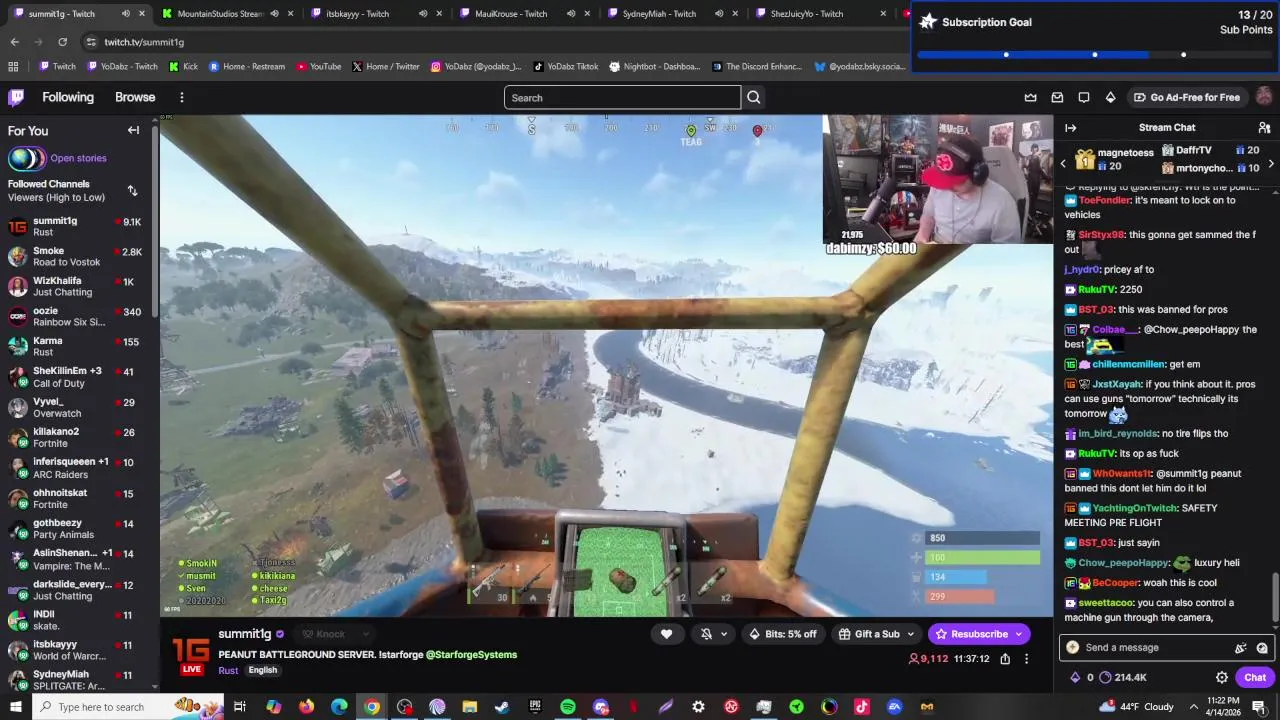Image resolution: width=1280 pixels, height=720 pixels.
Task: Open the browser apps grid shortcut
Action: pyautogui.click(x=13, y=66)
